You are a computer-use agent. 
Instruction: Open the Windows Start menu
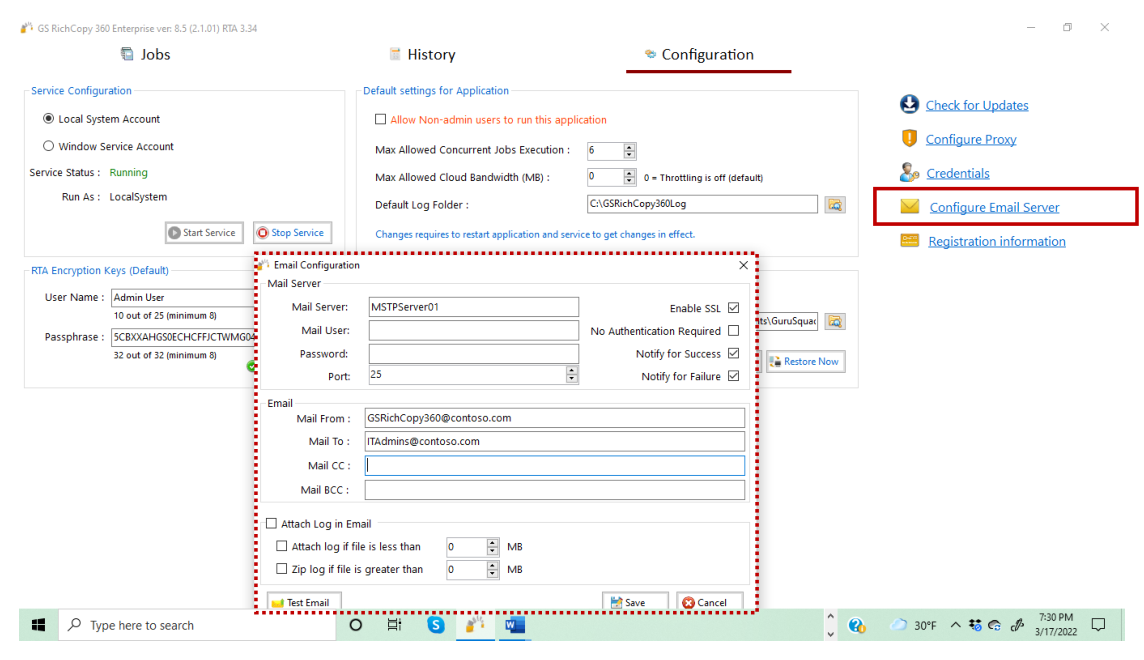coord(39,625)
